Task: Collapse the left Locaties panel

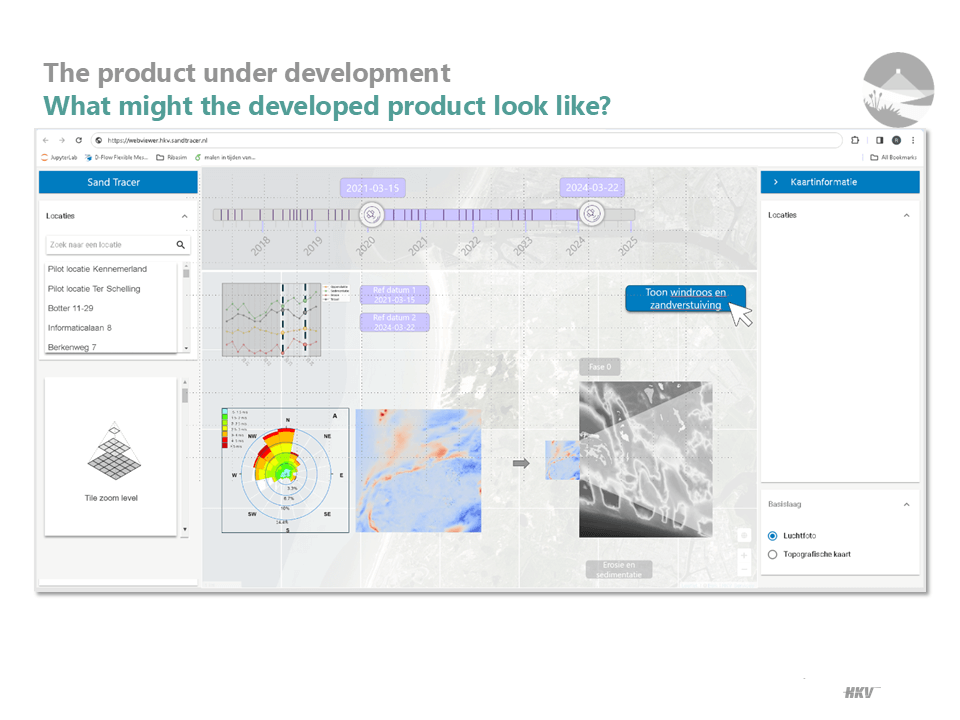Action: 184,216
